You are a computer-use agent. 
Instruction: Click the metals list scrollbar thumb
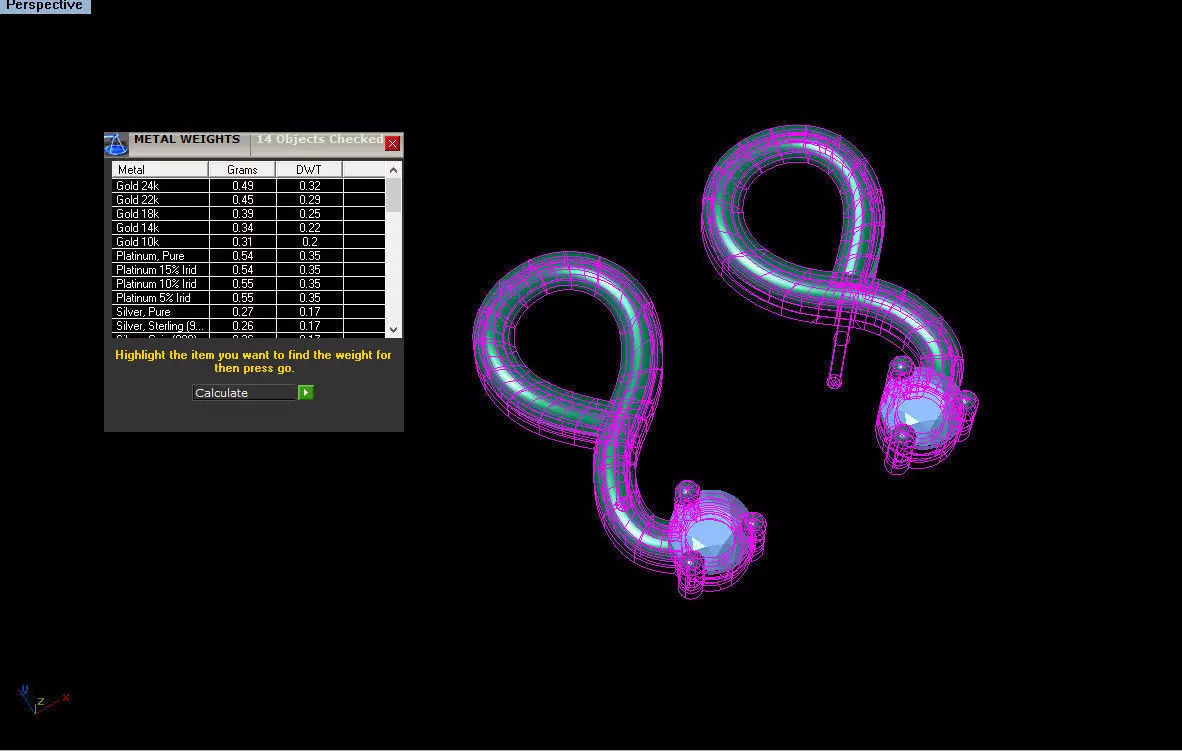[393, 195]
